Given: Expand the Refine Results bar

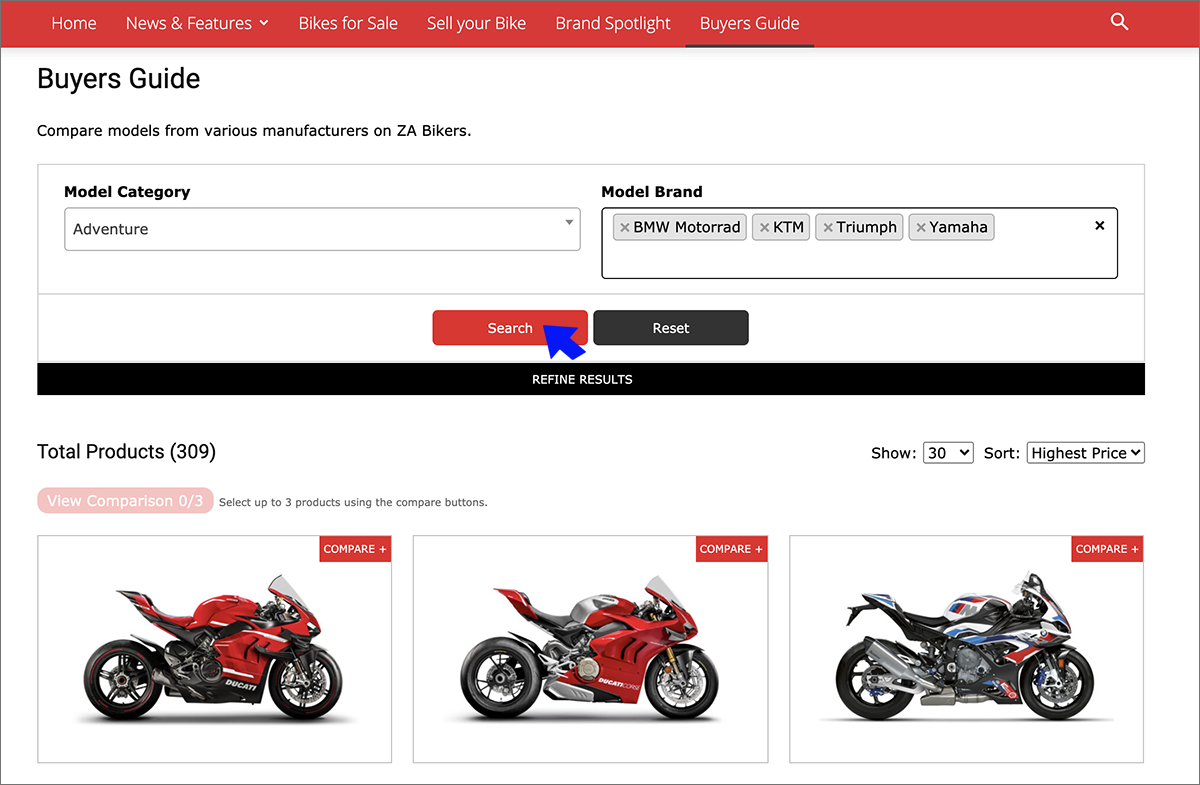Looking at the screenshot, I should click(591, 379).
